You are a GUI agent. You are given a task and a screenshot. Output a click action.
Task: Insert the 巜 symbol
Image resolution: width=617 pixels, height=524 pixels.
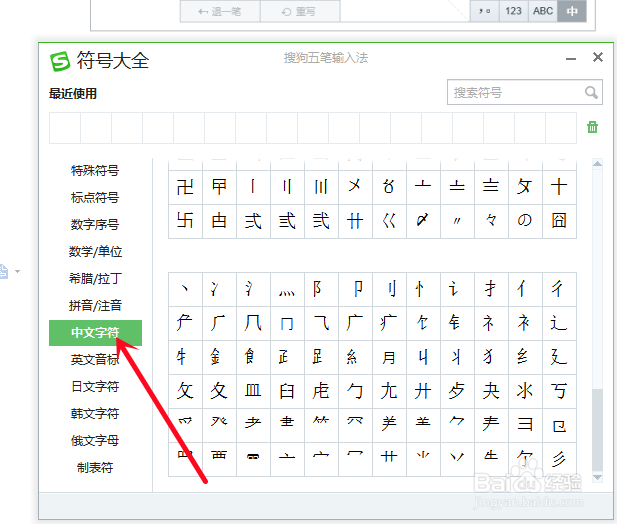click(389, 221)
